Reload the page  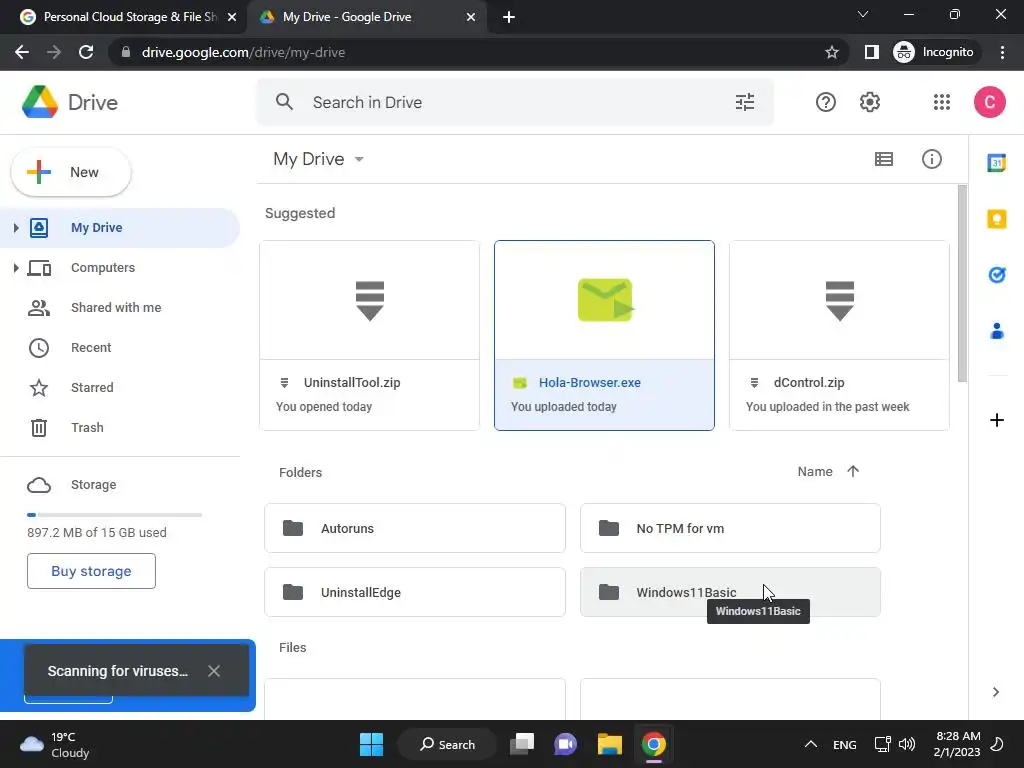(x=86, y=52)
